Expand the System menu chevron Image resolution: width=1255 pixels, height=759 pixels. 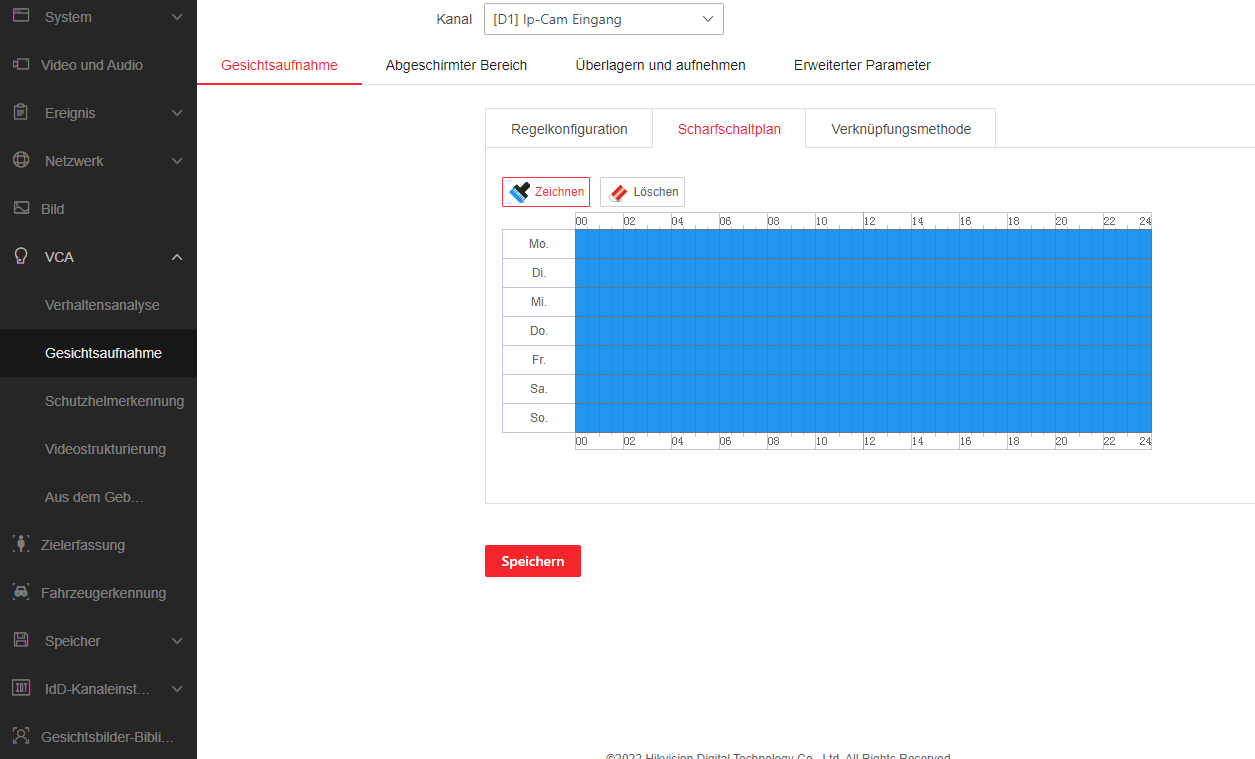point(177,17)
